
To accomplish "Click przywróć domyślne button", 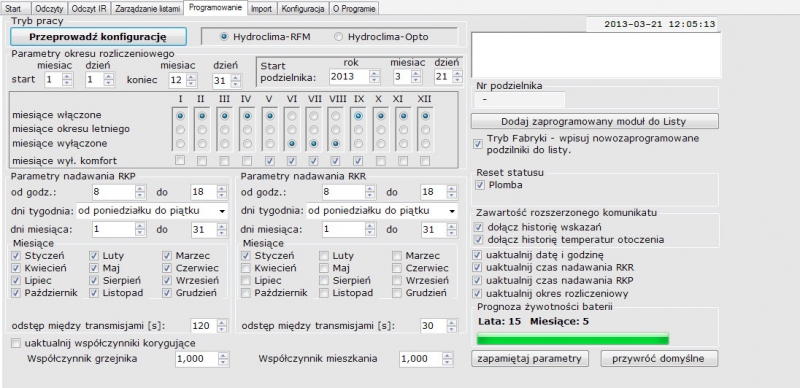I will click(659, 358).
